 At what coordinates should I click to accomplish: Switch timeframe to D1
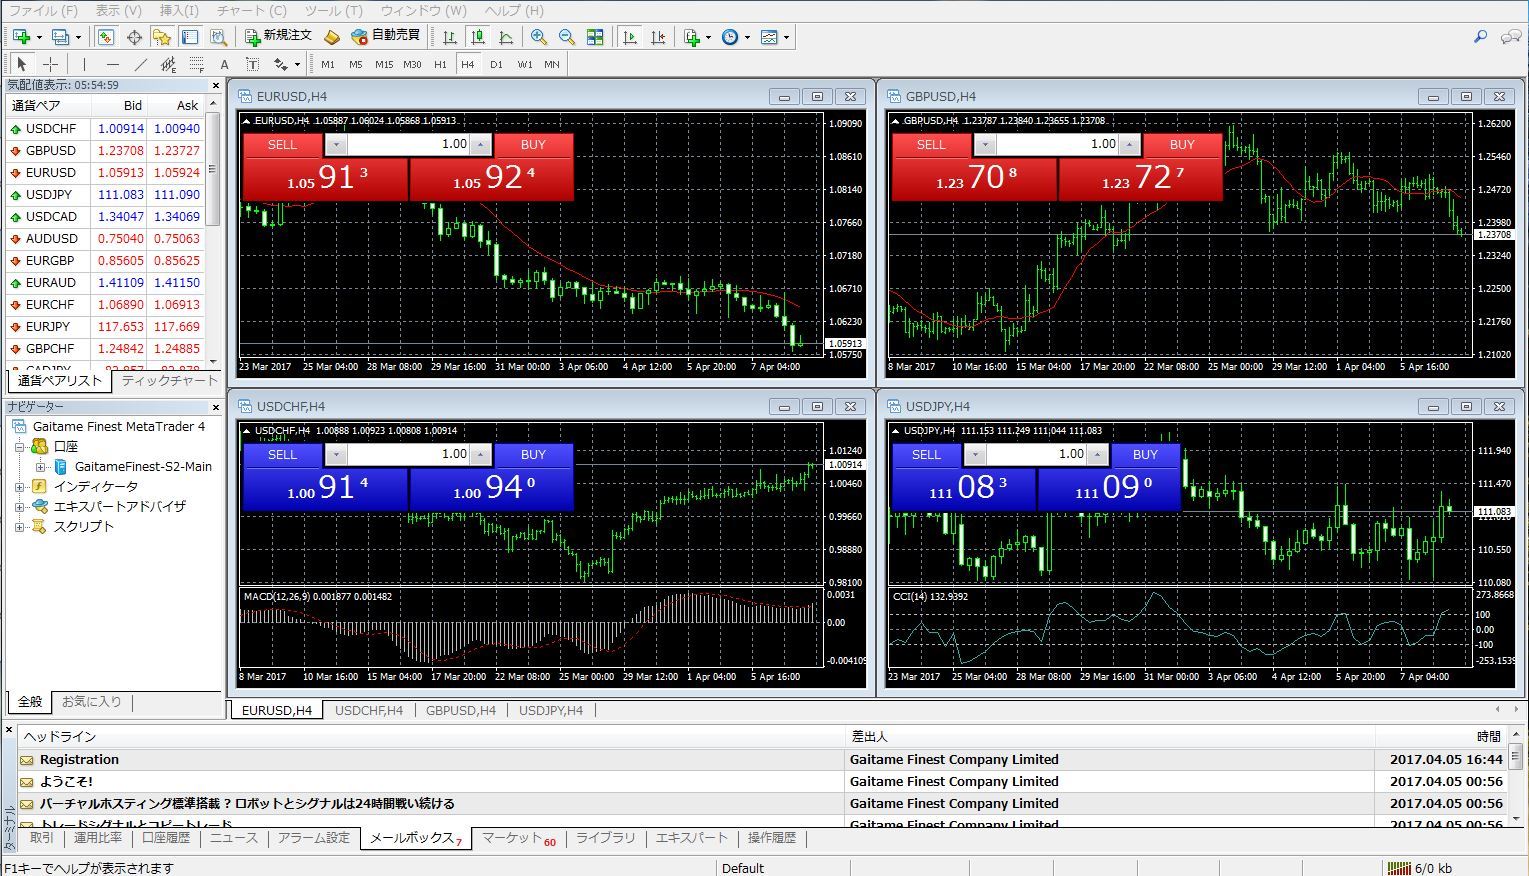496,64
